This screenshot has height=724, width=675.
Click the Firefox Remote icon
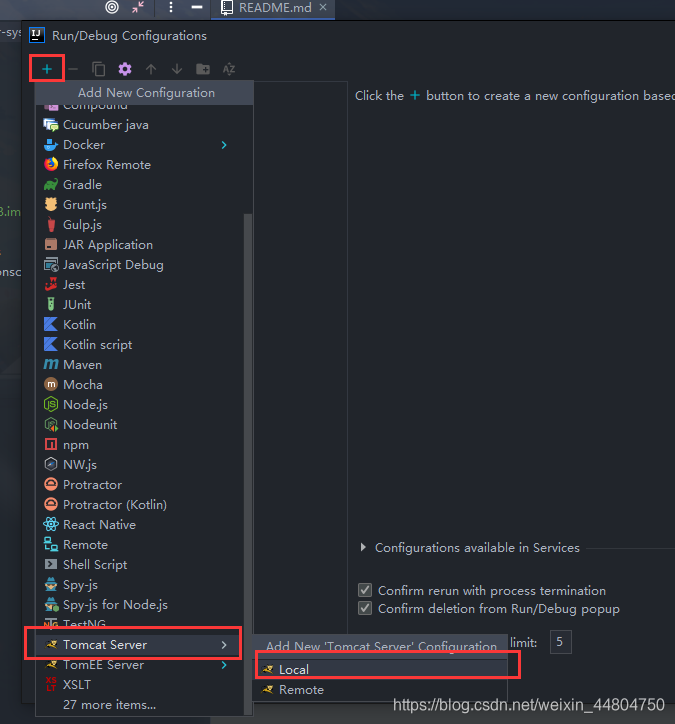click(51, 164)
